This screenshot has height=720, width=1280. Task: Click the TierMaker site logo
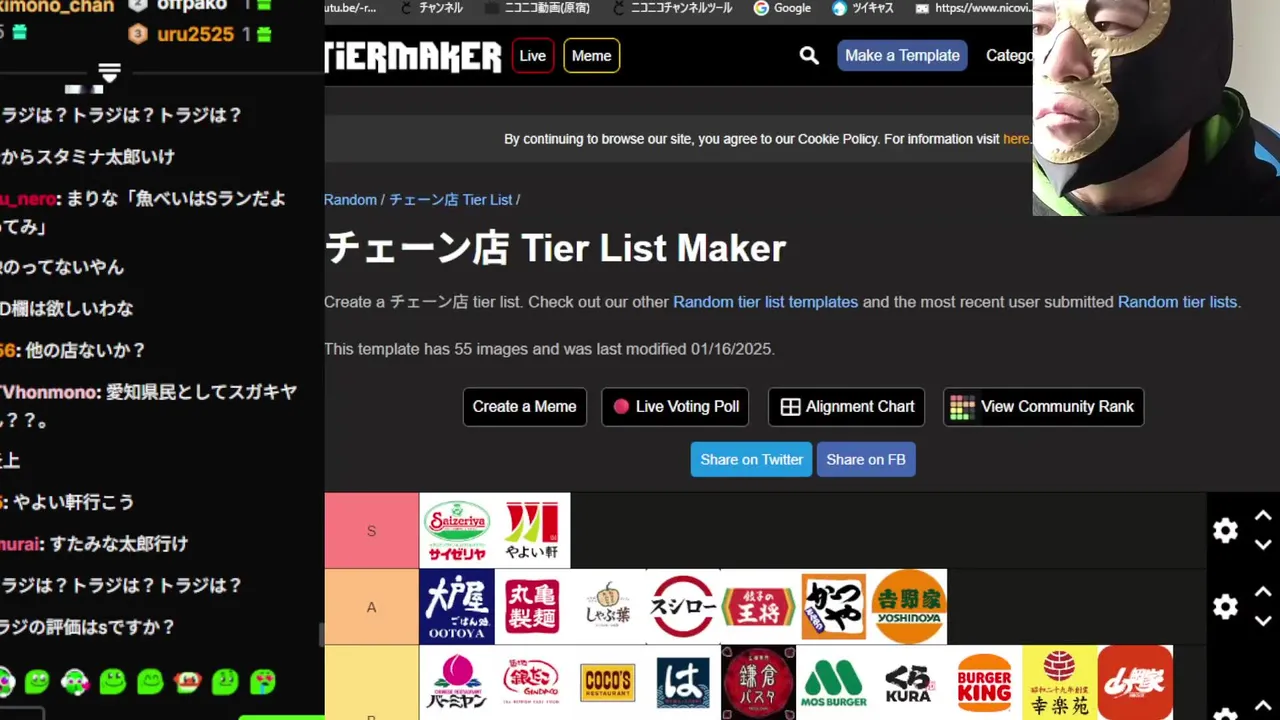413,56
